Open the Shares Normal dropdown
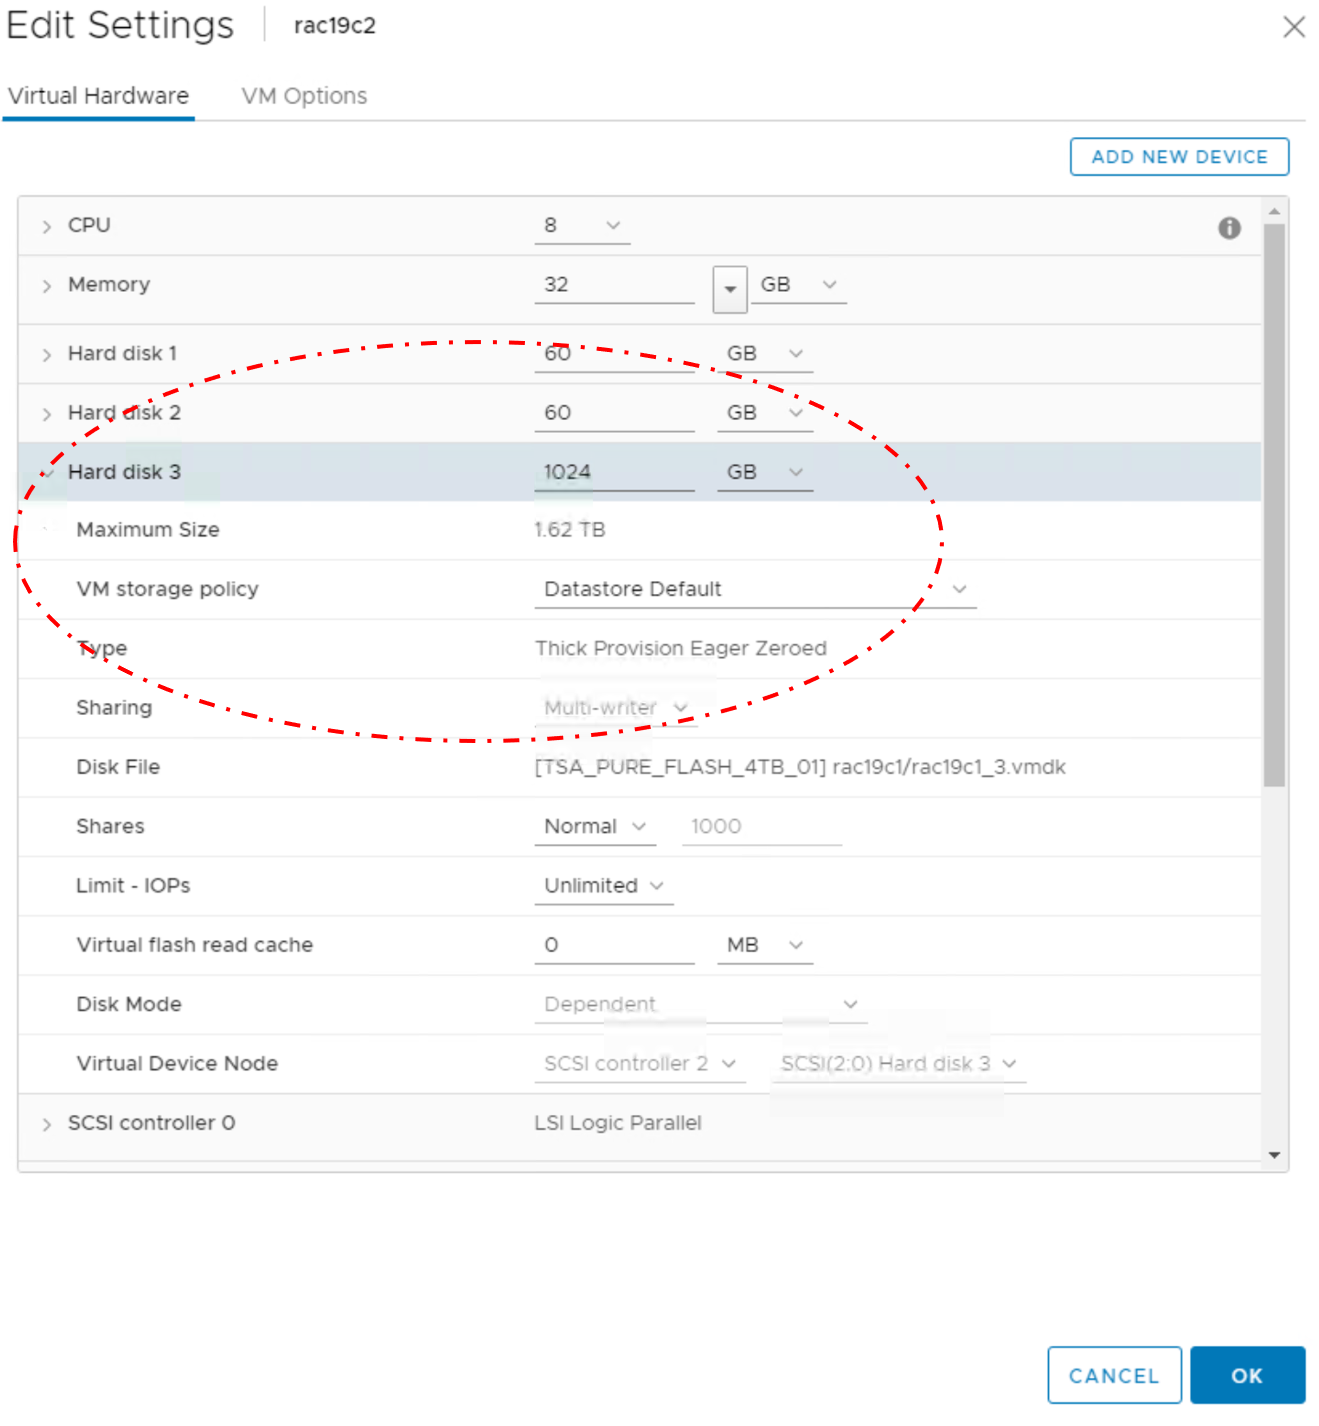This screenshot has width=1319, height=1426. [595, 827]
